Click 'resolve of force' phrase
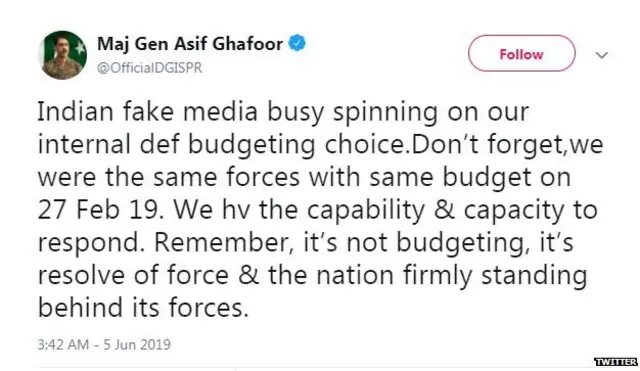The image size is (640, 371). point(133,275)
